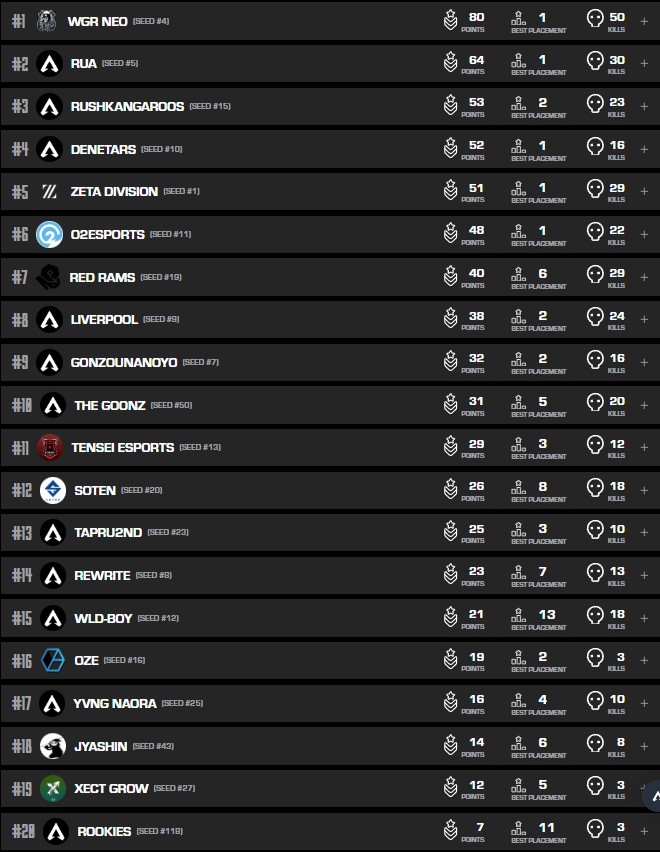660x852 pixels.
Task: Click best placement podium icon for LIVERPOOL
Action: (518, 319)
